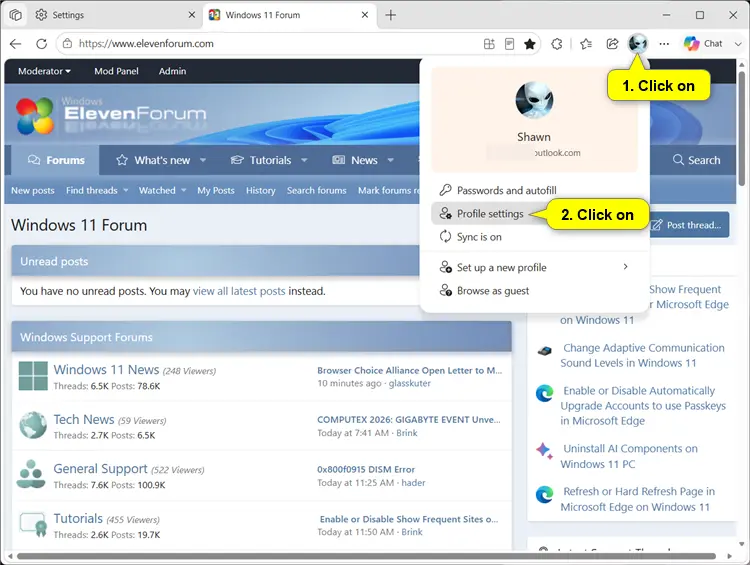This screenshot has width=750, height=565.
Task: Expand the Find threads dropdown arrow
Action: [126, 190]
